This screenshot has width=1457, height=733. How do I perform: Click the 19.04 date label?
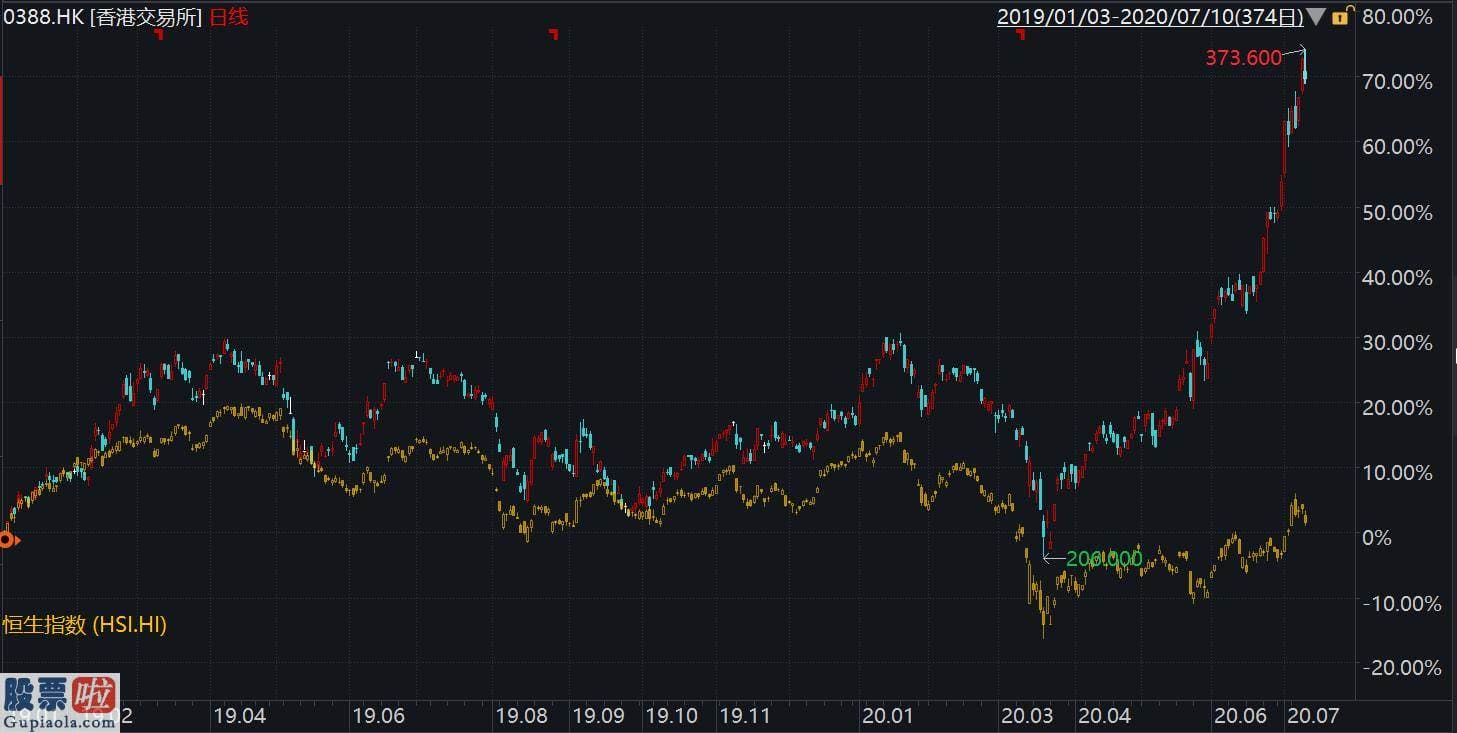click(x=239, y=716)
